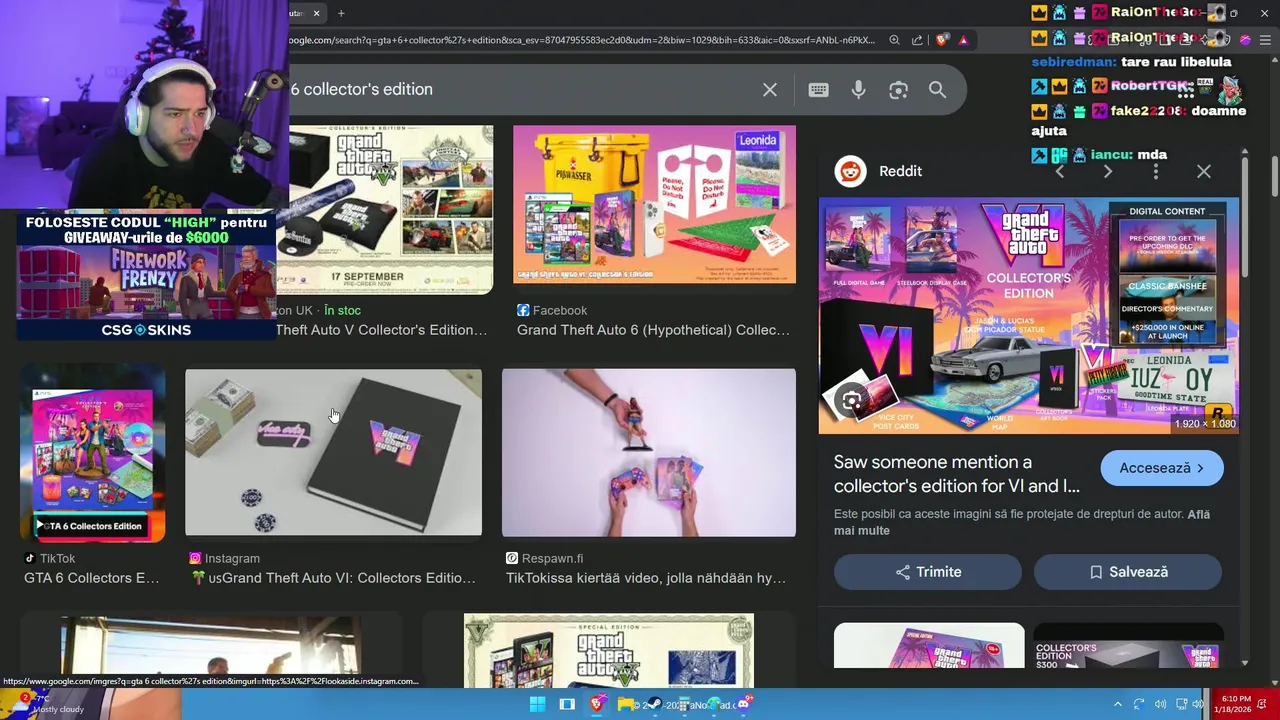
Task: Show hidden system tray icons chevron
Action: click(1118, 704)
